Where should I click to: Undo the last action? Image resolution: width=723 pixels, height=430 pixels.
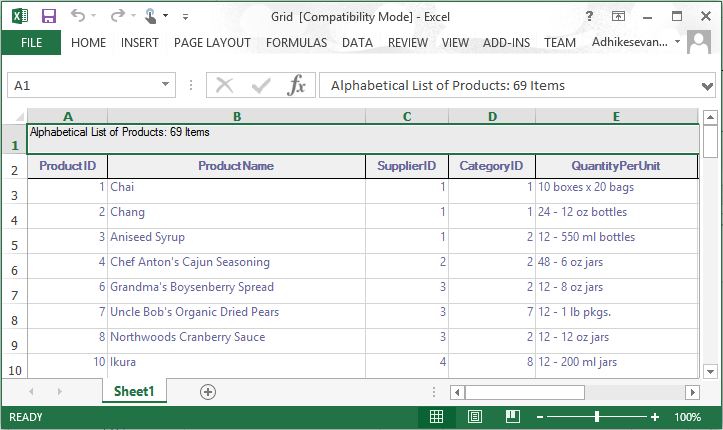77,16
